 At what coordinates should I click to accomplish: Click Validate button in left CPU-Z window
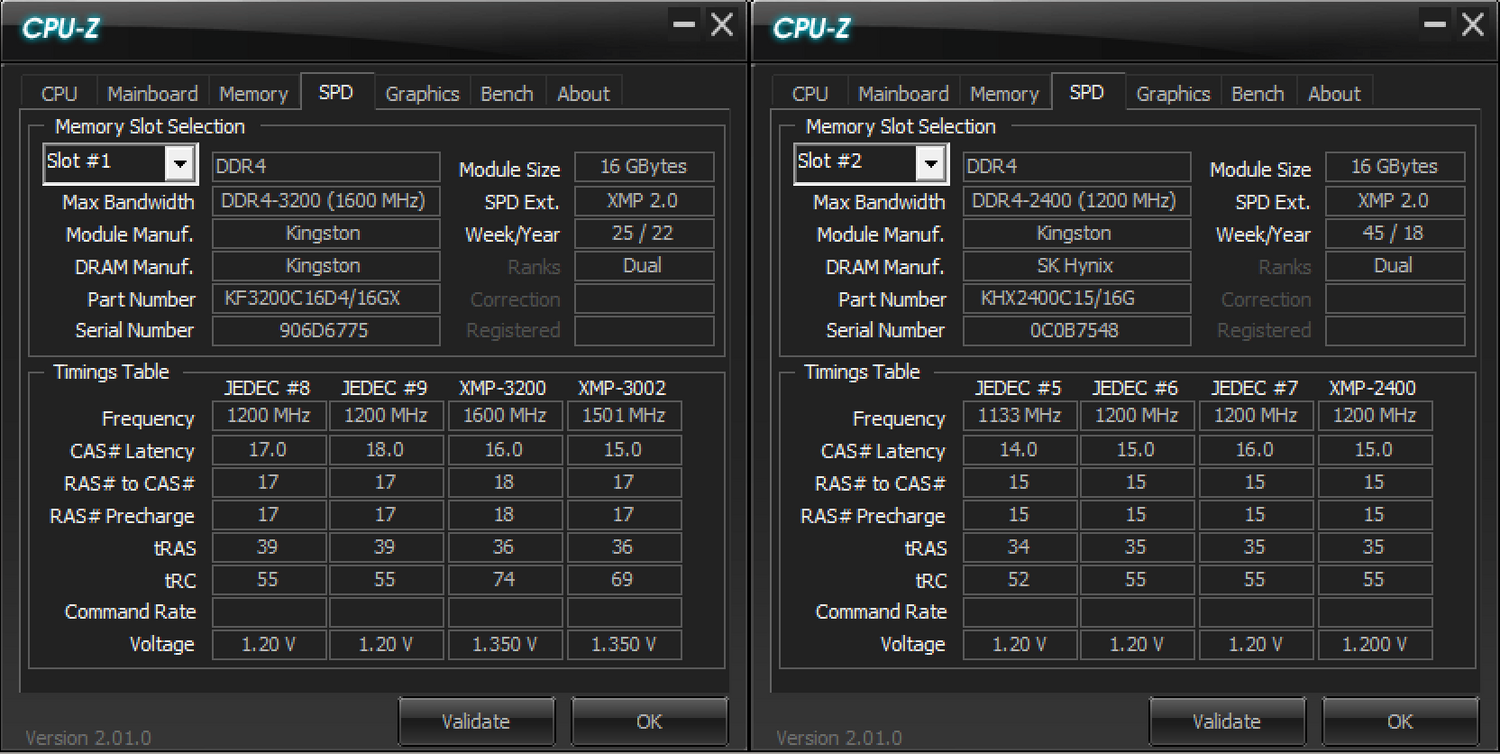[x=476, y=721]
